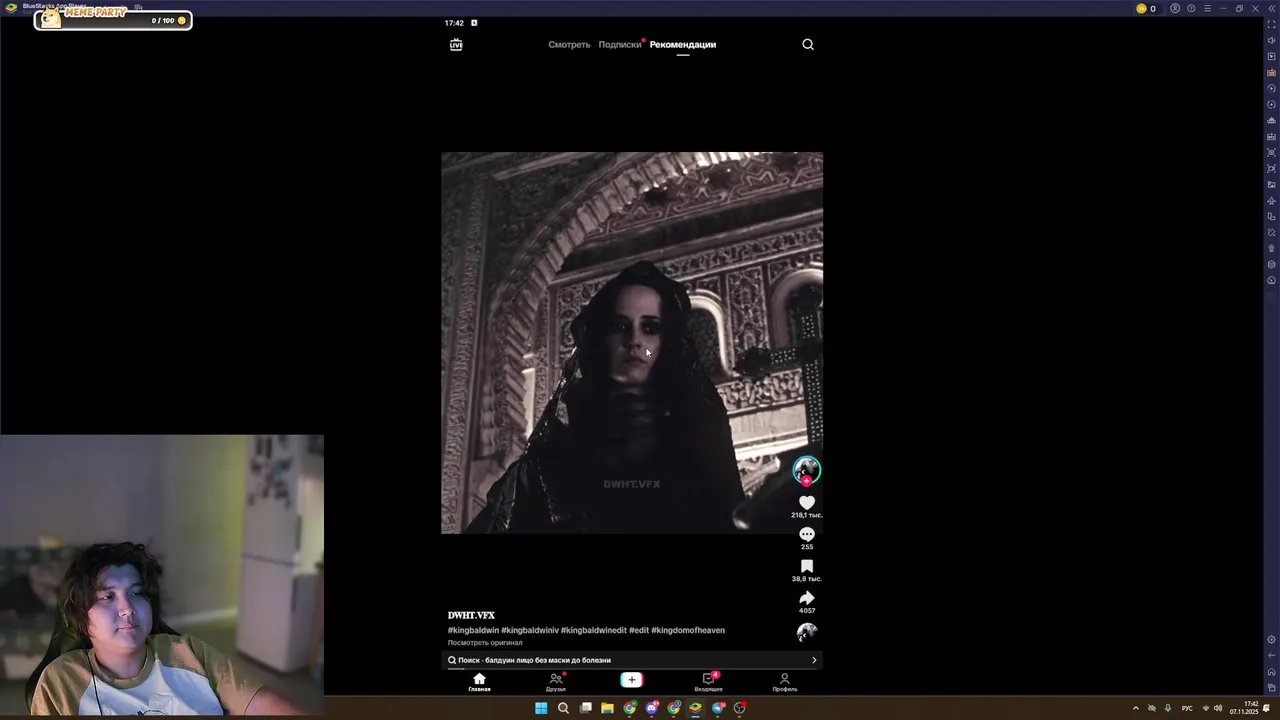The height and width of the screenshot is (720, 1280).
Task: Open hashtag #kingdomofheaven
Action: point(688,630)
